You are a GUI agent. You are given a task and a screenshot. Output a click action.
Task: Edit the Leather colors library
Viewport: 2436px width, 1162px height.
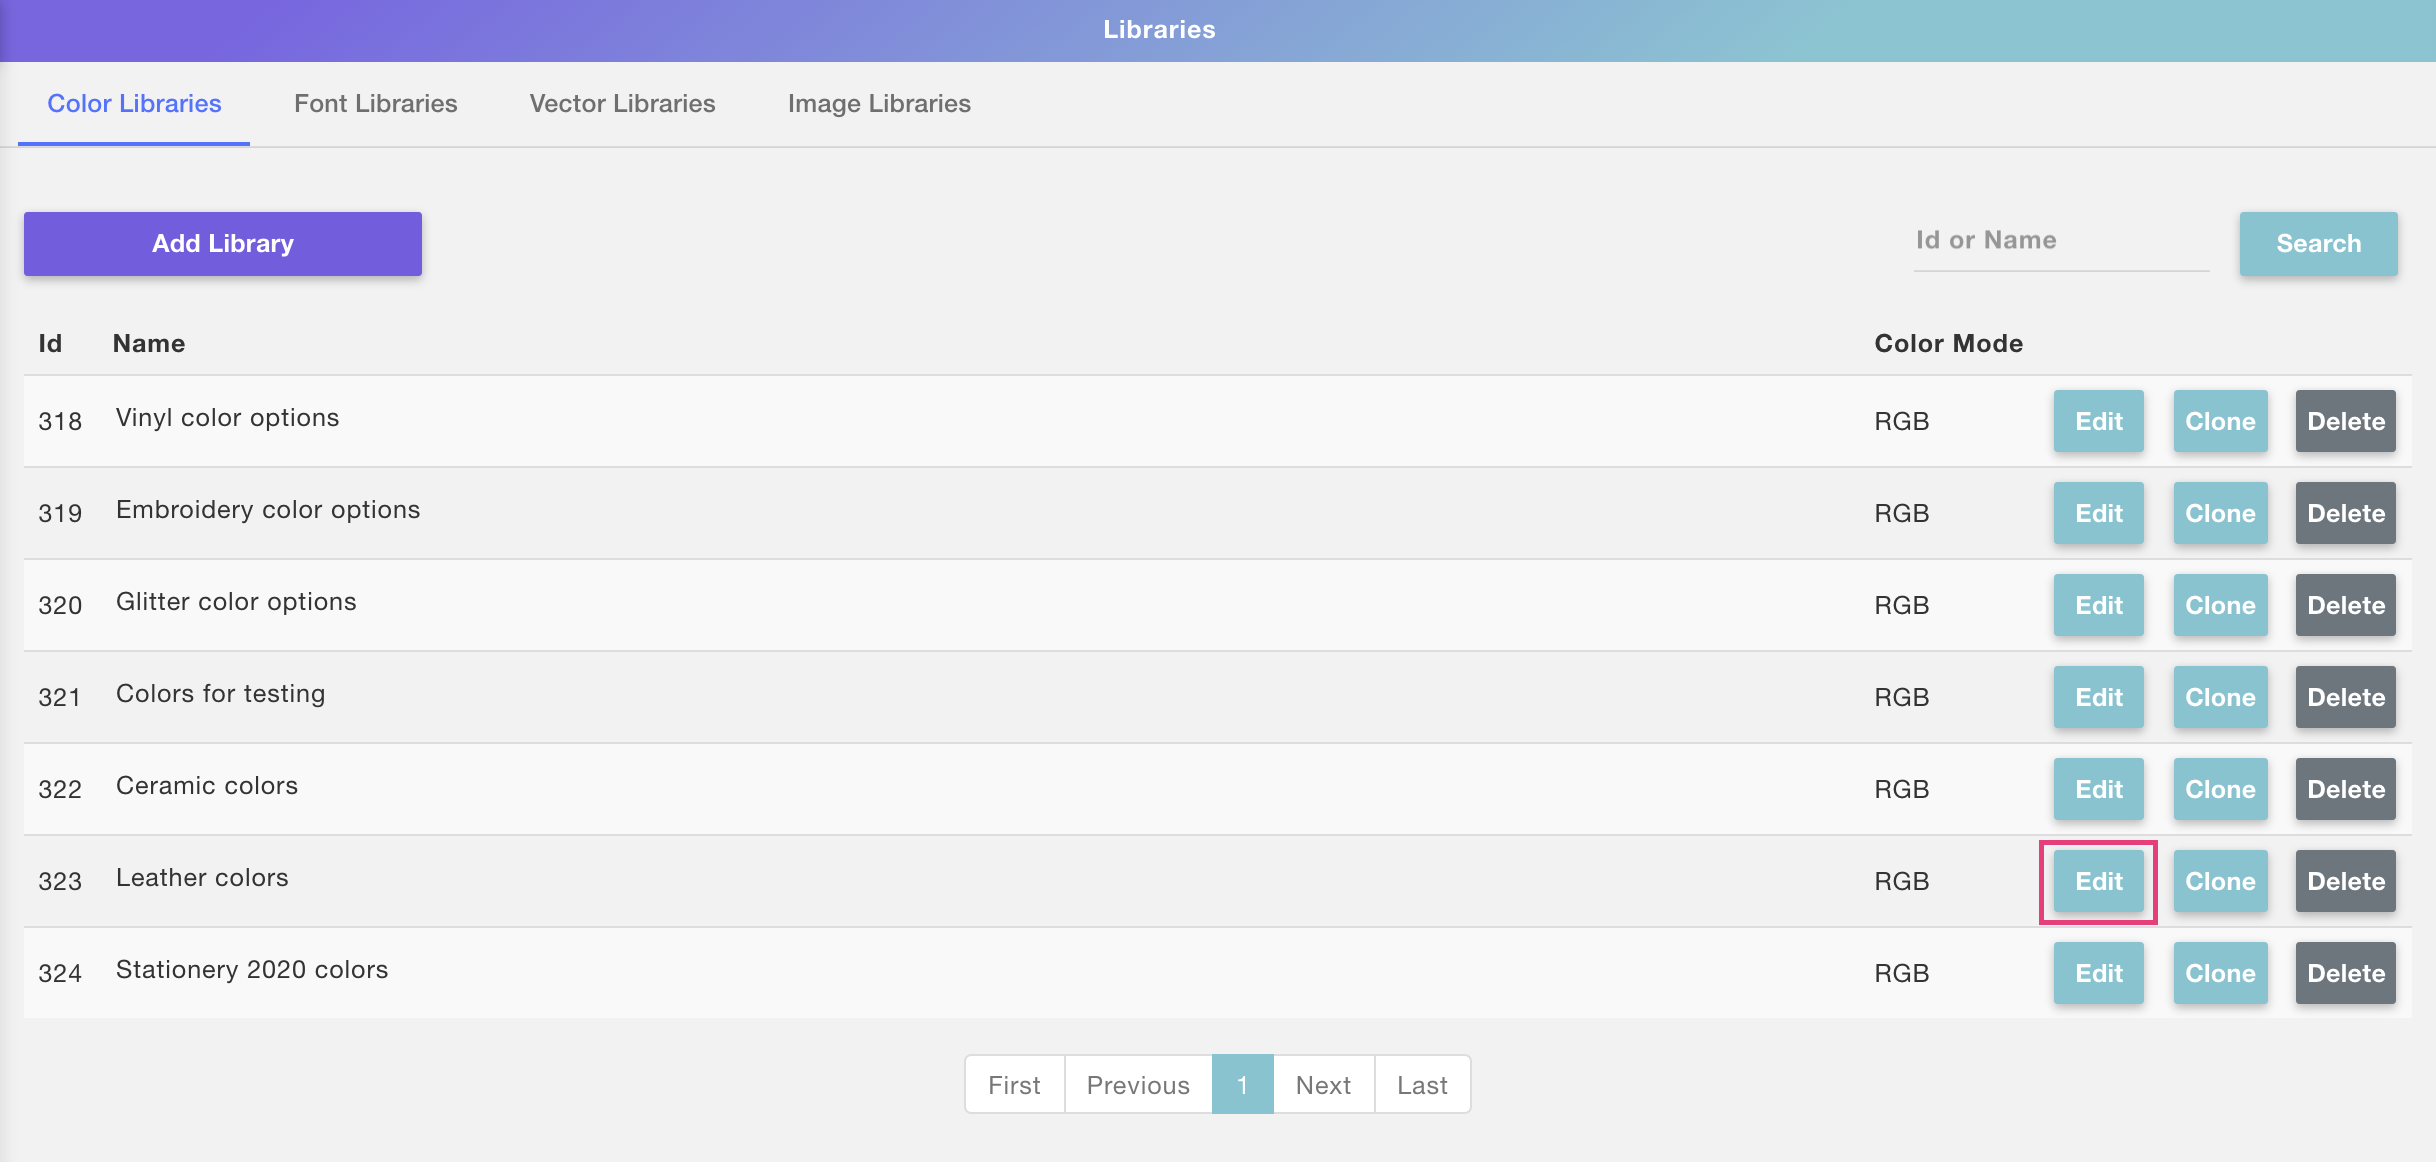tap(2098, 882)
